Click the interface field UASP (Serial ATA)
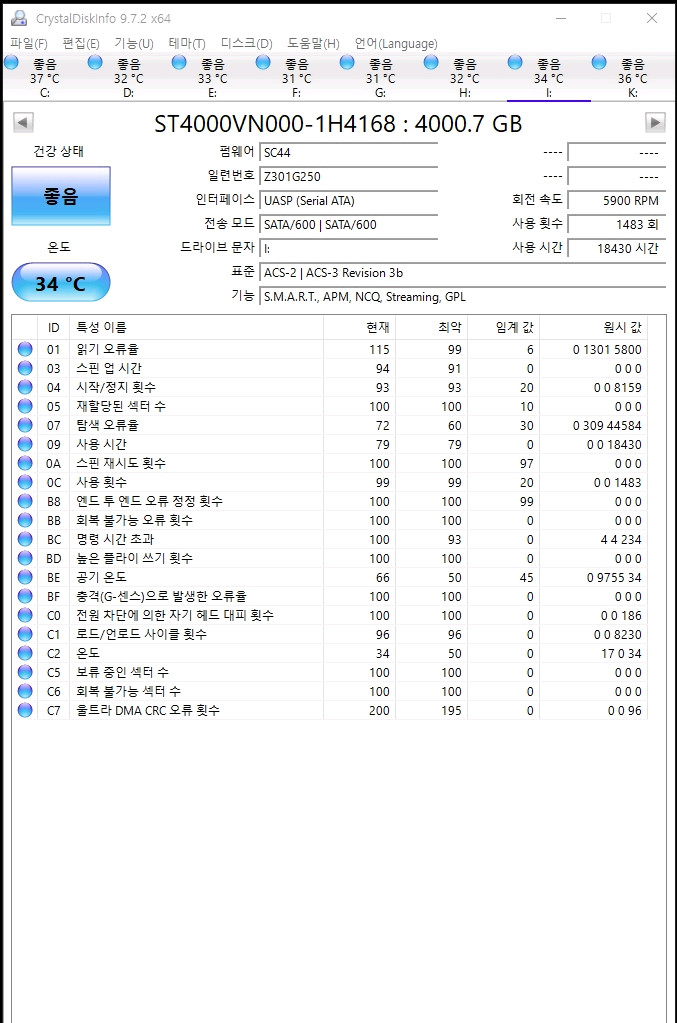This screenshot has height=1023, width=677. point(348,200)
